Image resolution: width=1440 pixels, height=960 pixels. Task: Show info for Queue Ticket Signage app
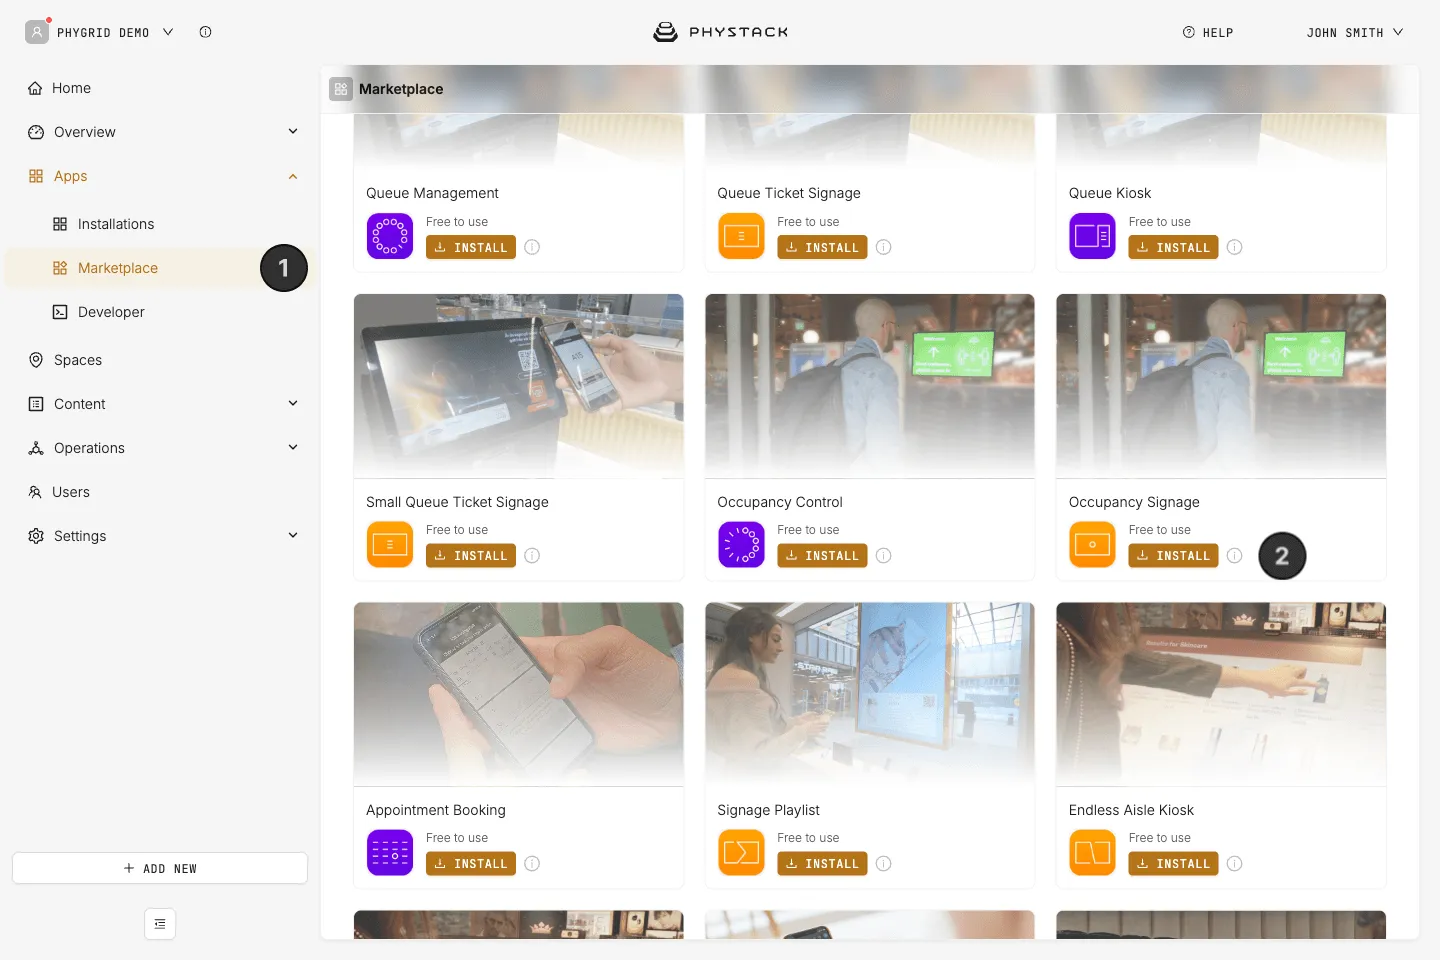click(x=884, y=247)
